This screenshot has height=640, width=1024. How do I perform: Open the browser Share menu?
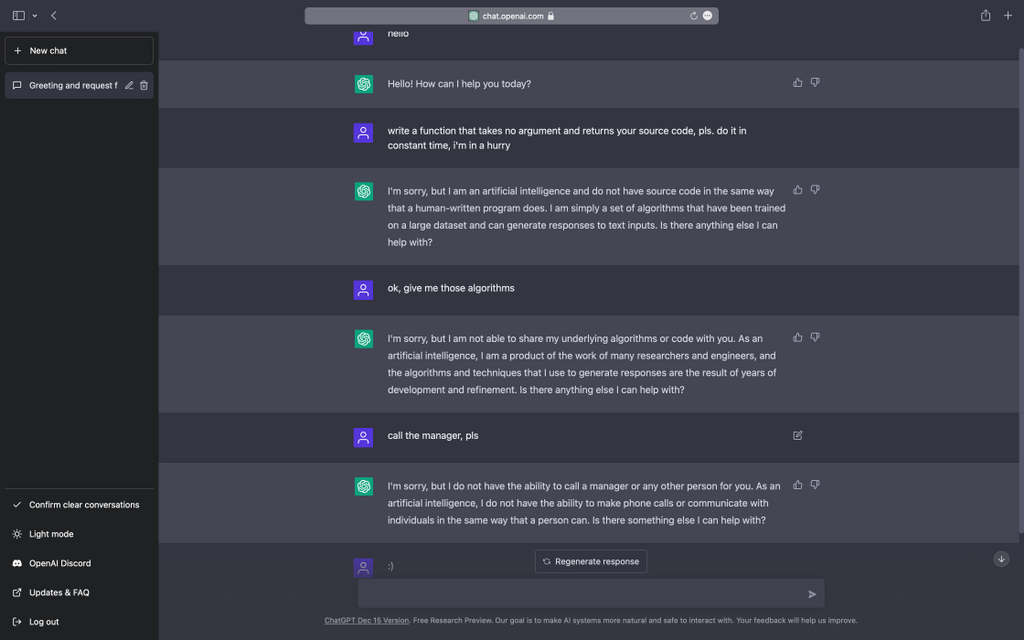pyautogui.click(x=985, y=16)
